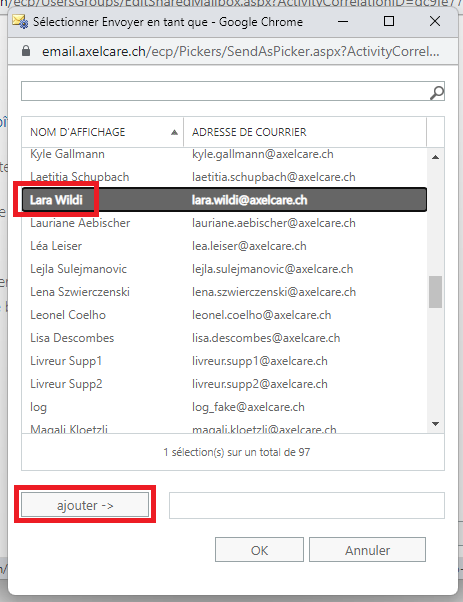Select the Léa Leiser row
Viewport: 463px width, 602px height.
click(224, 246)
